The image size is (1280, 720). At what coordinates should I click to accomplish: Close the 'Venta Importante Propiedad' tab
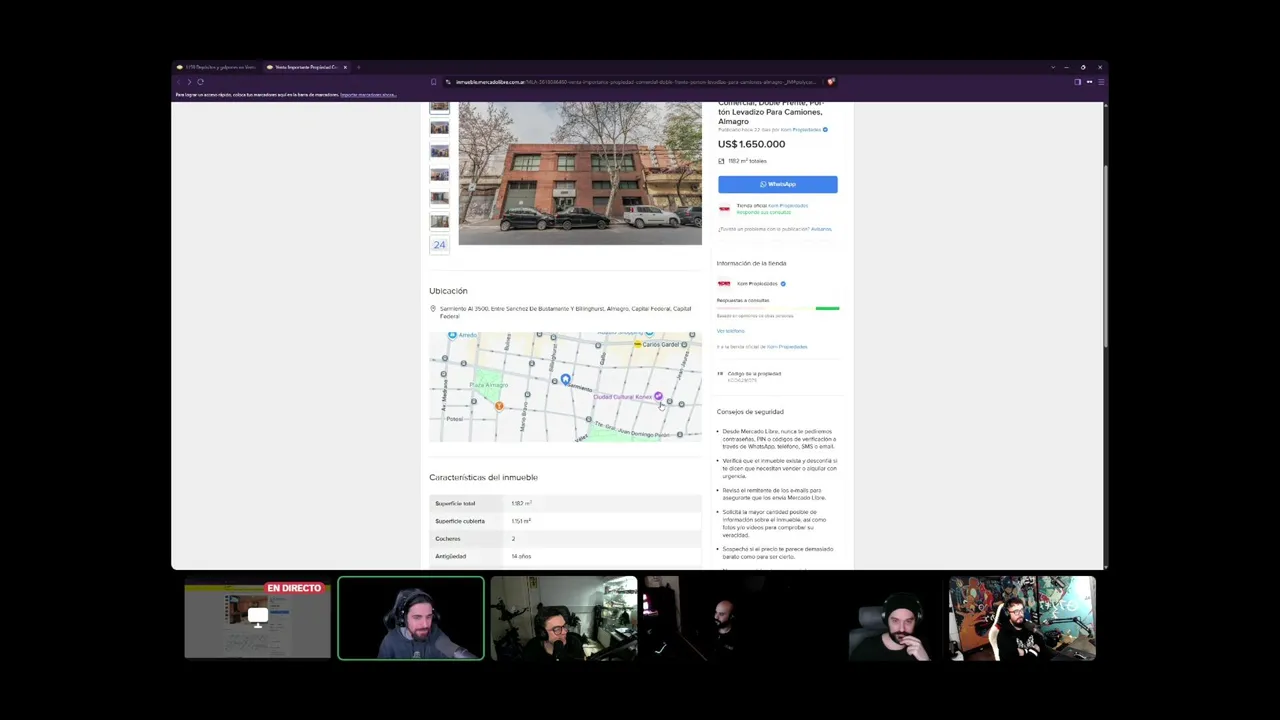point(345,67)
